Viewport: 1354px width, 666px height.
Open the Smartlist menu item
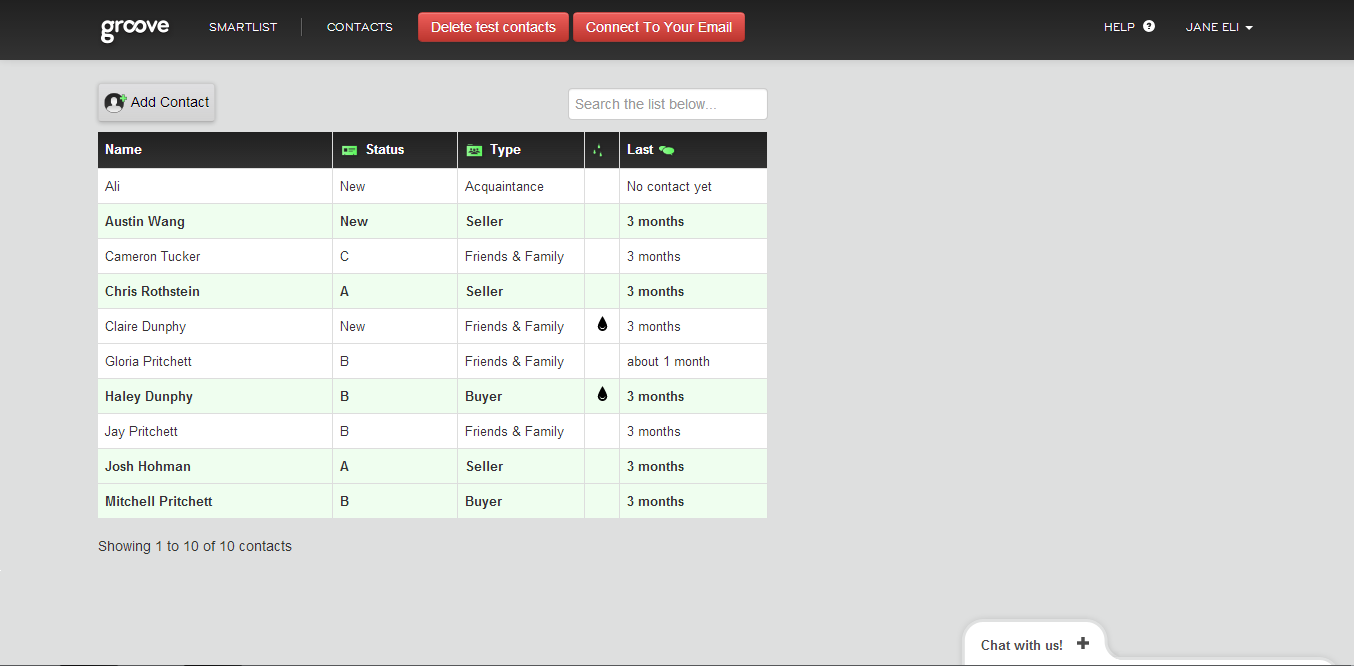[243, 27]
